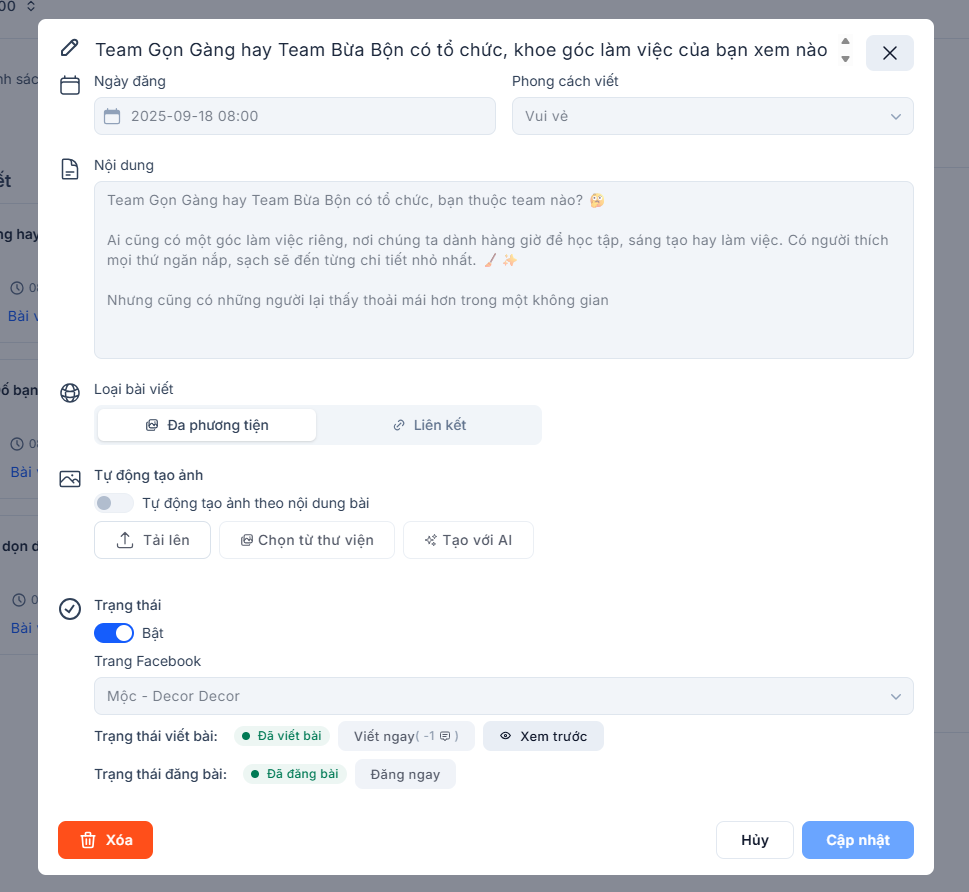Screen dimensions: 969x892
Task: Preview post with Xem trước eye button
Action: 543,736
